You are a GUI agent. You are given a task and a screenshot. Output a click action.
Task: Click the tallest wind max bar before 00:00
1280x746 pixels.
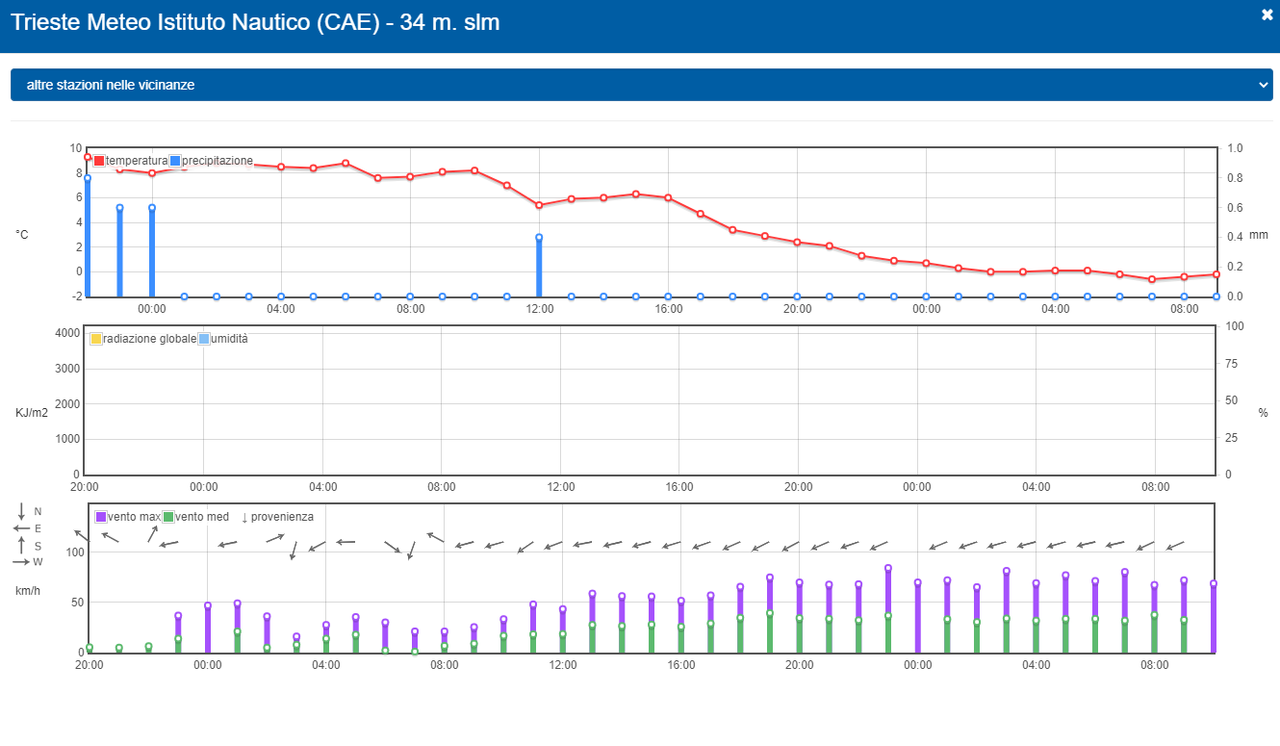pos(888,610)
